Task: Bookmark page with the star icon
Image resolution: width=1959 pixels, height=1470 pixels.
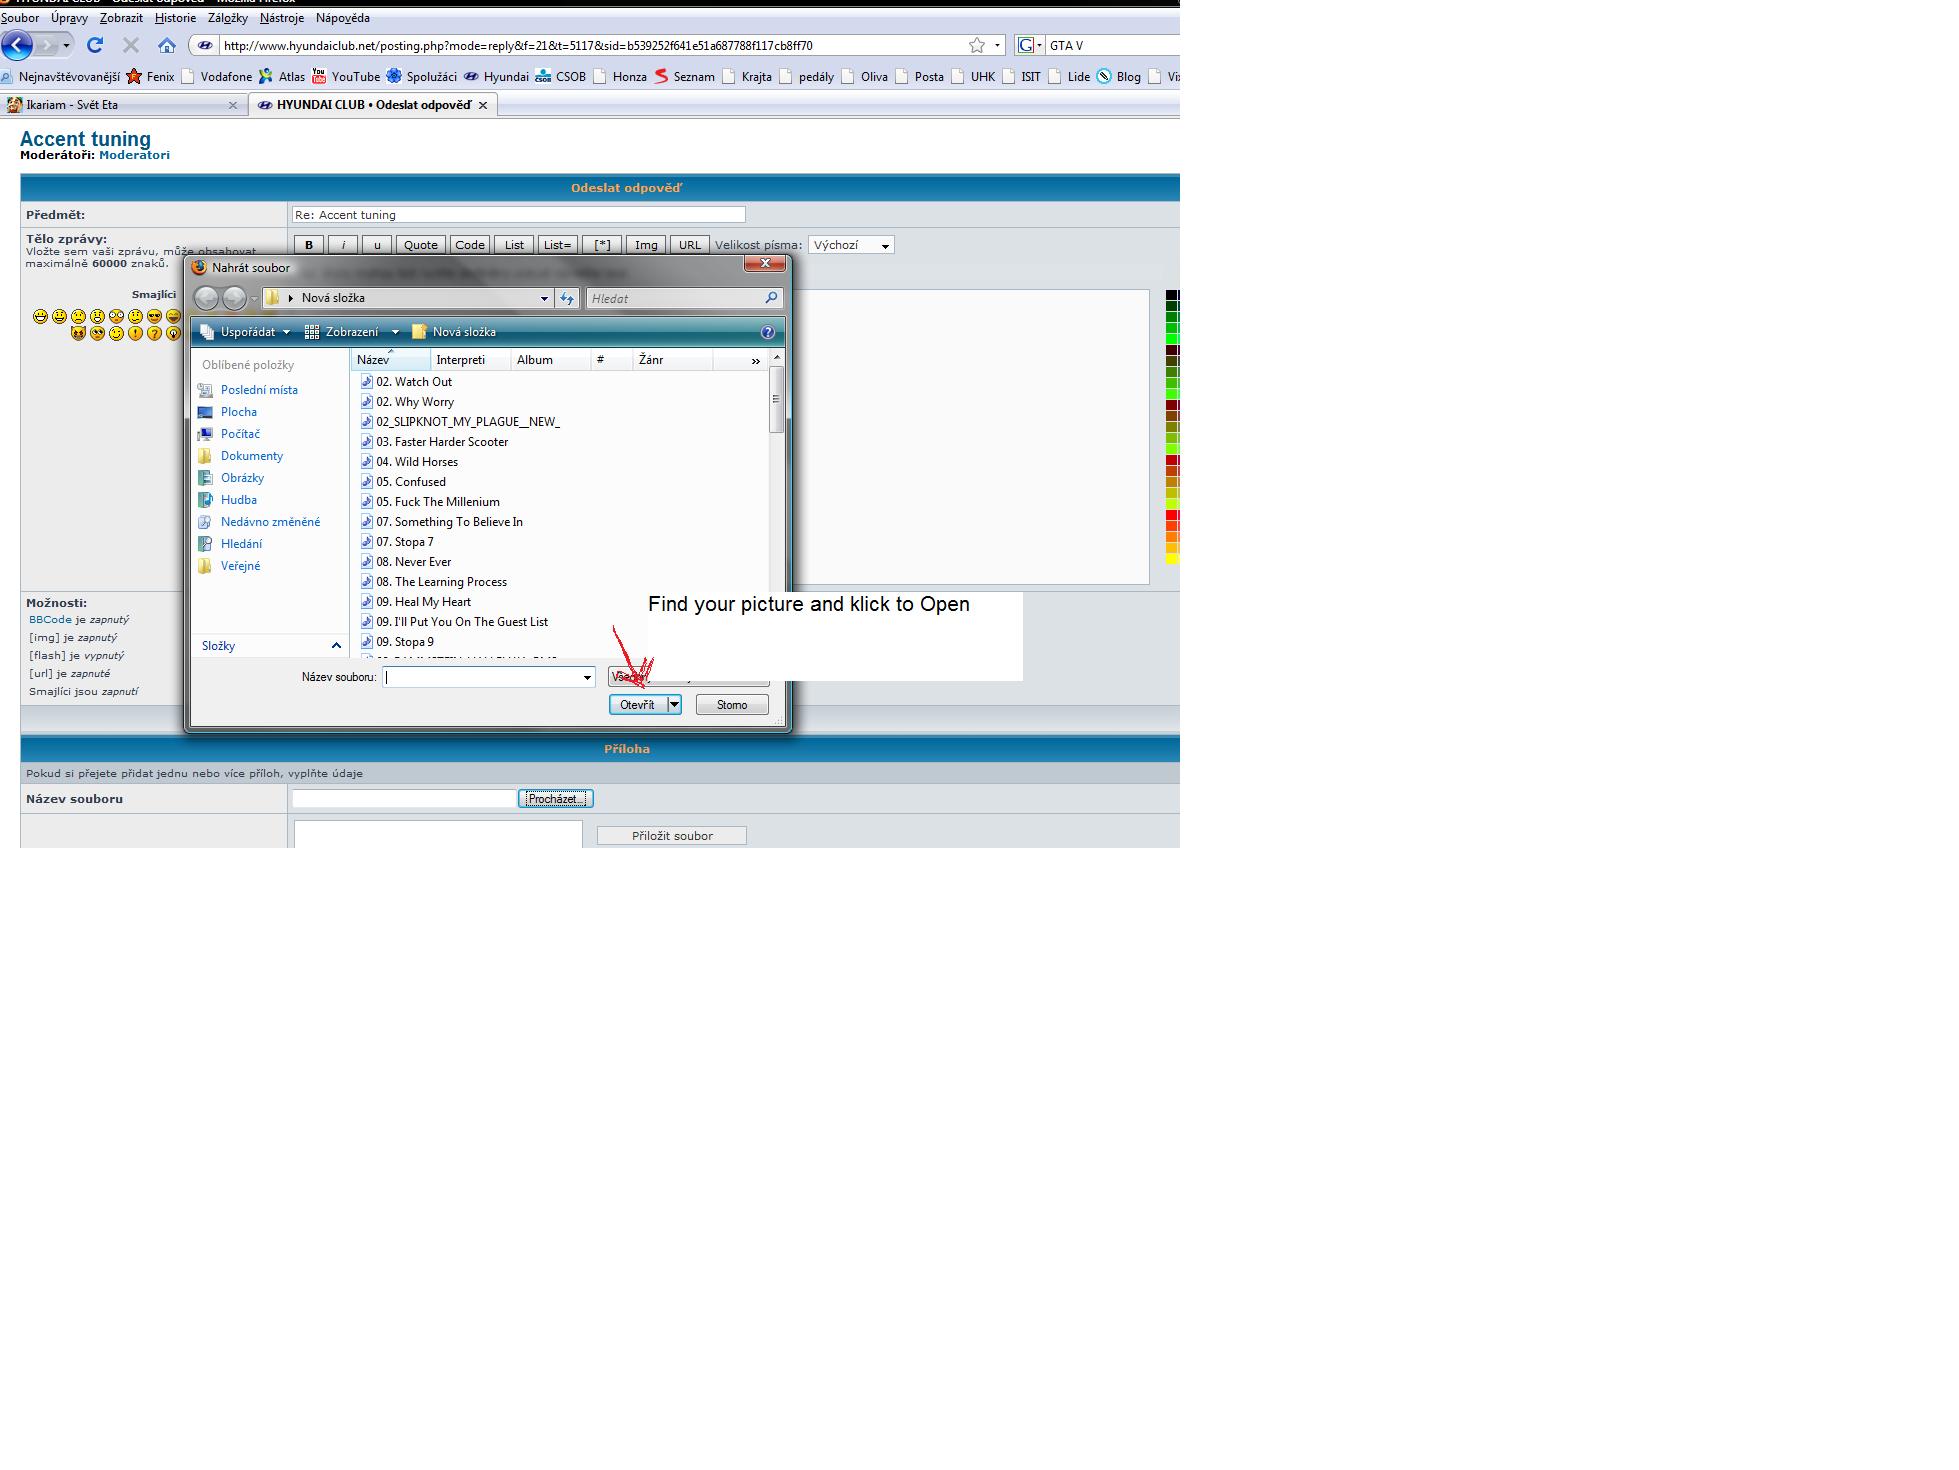Action: 976,45
